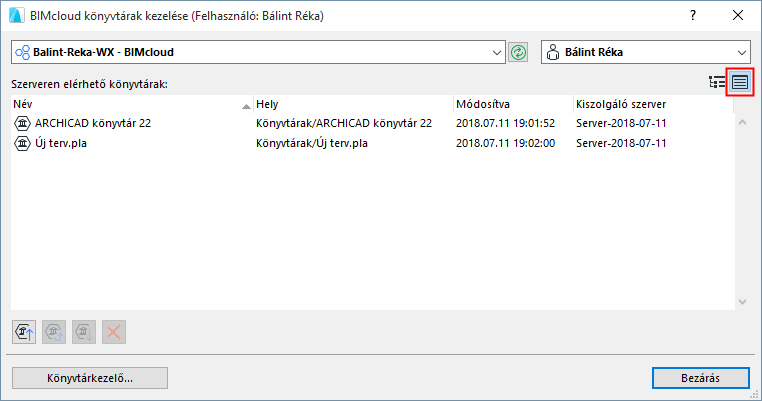Switch to flat list view icon
Image resolution: width=762 pixels, height=401 pixels.
coord(740,83)
